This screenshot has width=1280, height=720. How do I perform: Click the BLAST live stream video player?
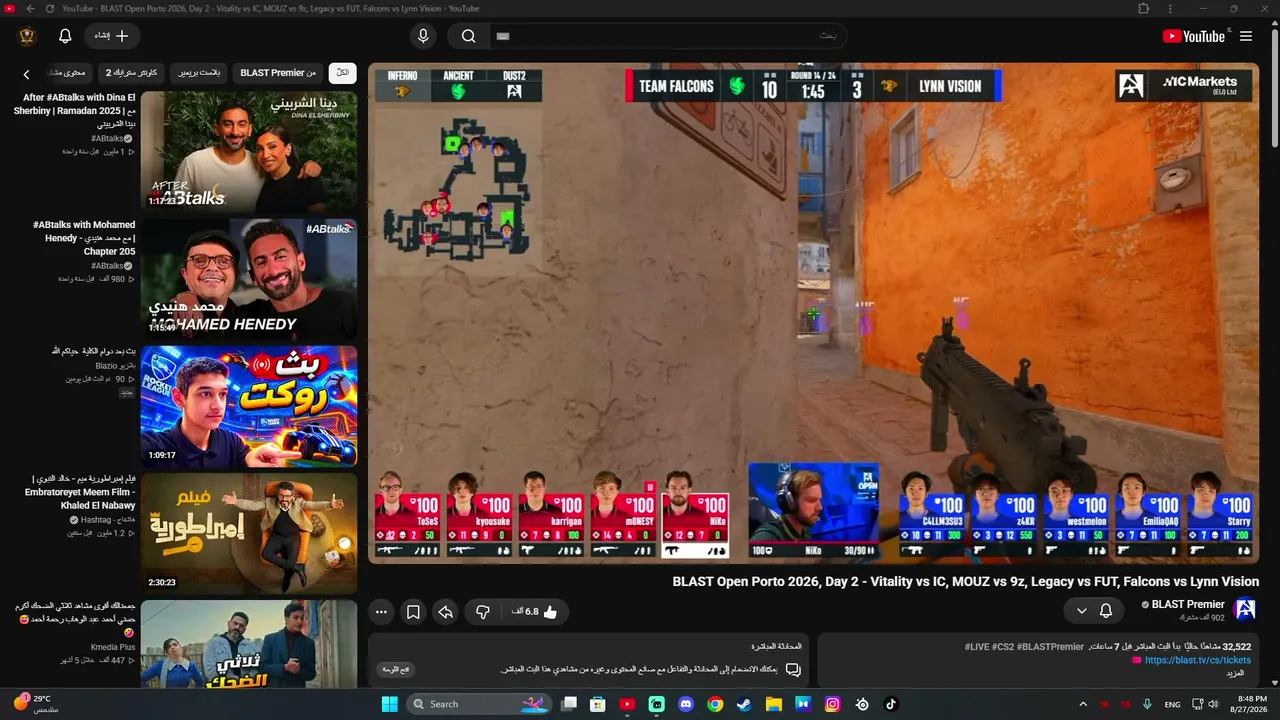tap(813, 313)
